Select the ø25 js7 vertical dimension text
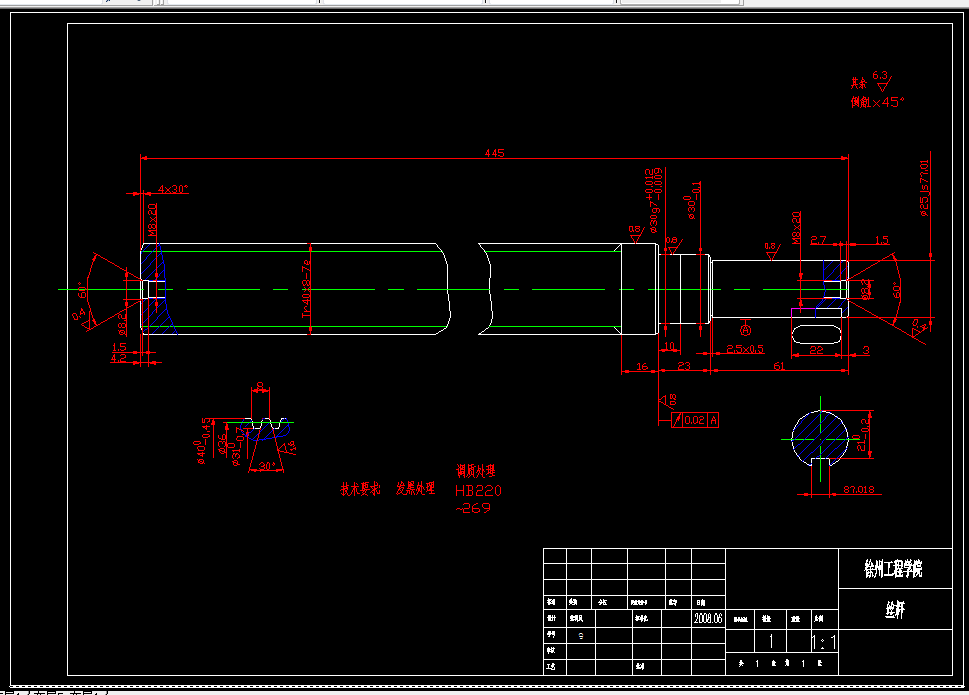 pyautogui.click(x=925, y=188)
